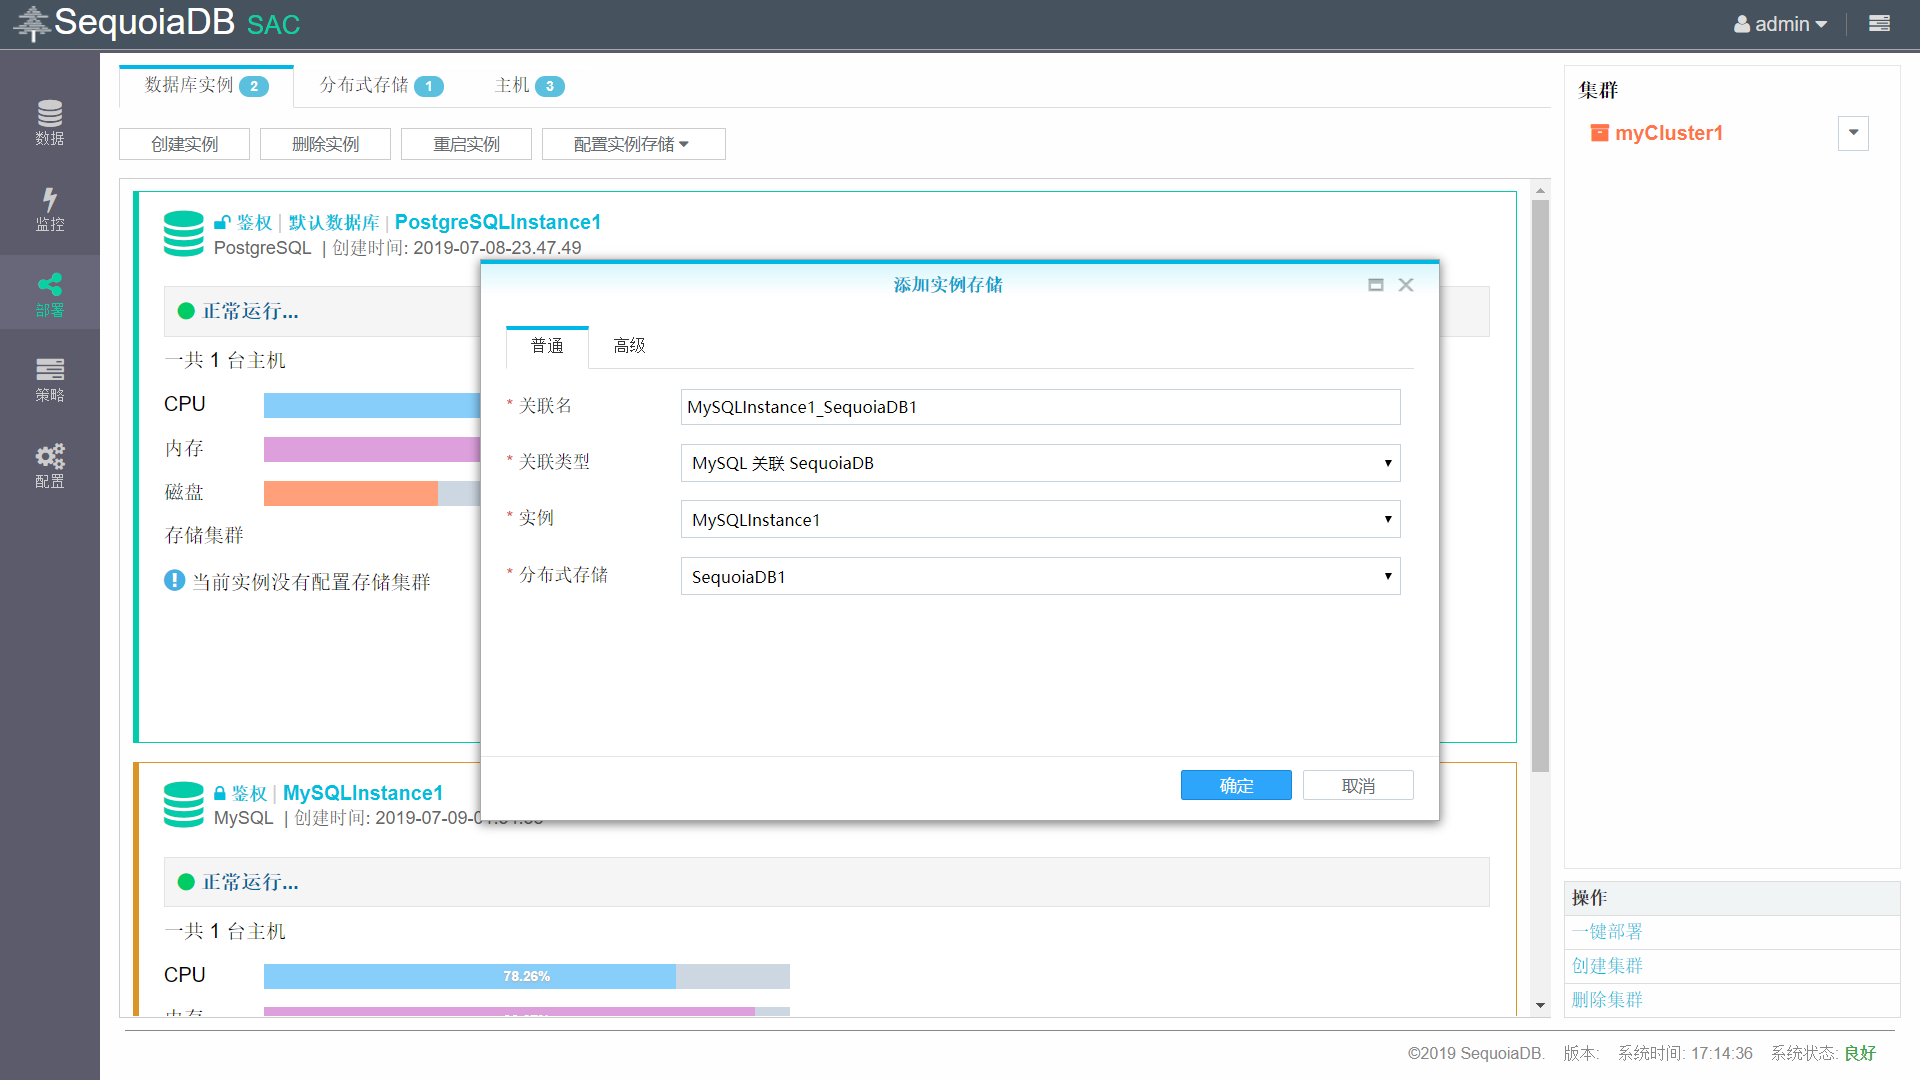Expand the myCluster1 cluster arrow
Viewport: 1920px width, 1080px height.
(x=1853, y=133)
